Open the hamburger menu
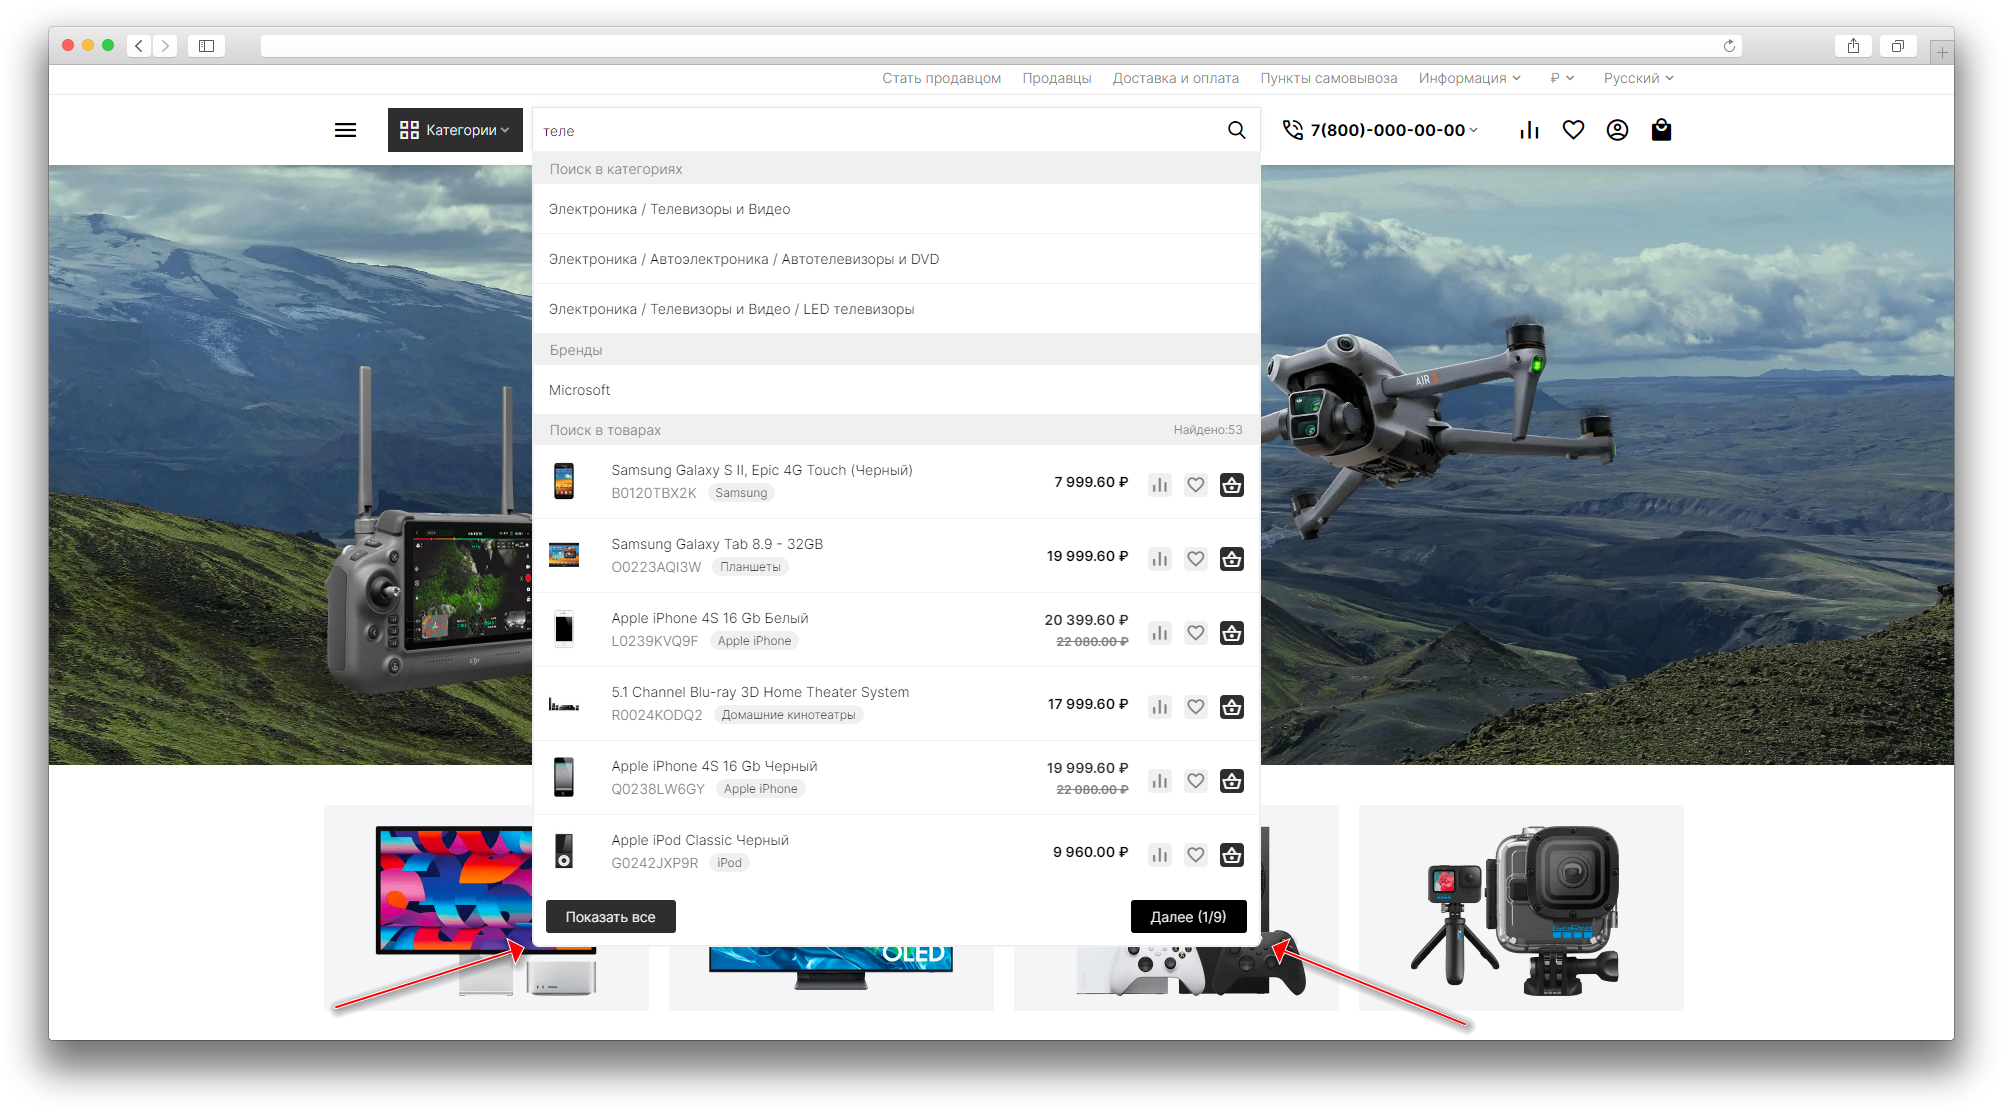Screen dimensions: 2003x1111 click(x=345, y=130)
